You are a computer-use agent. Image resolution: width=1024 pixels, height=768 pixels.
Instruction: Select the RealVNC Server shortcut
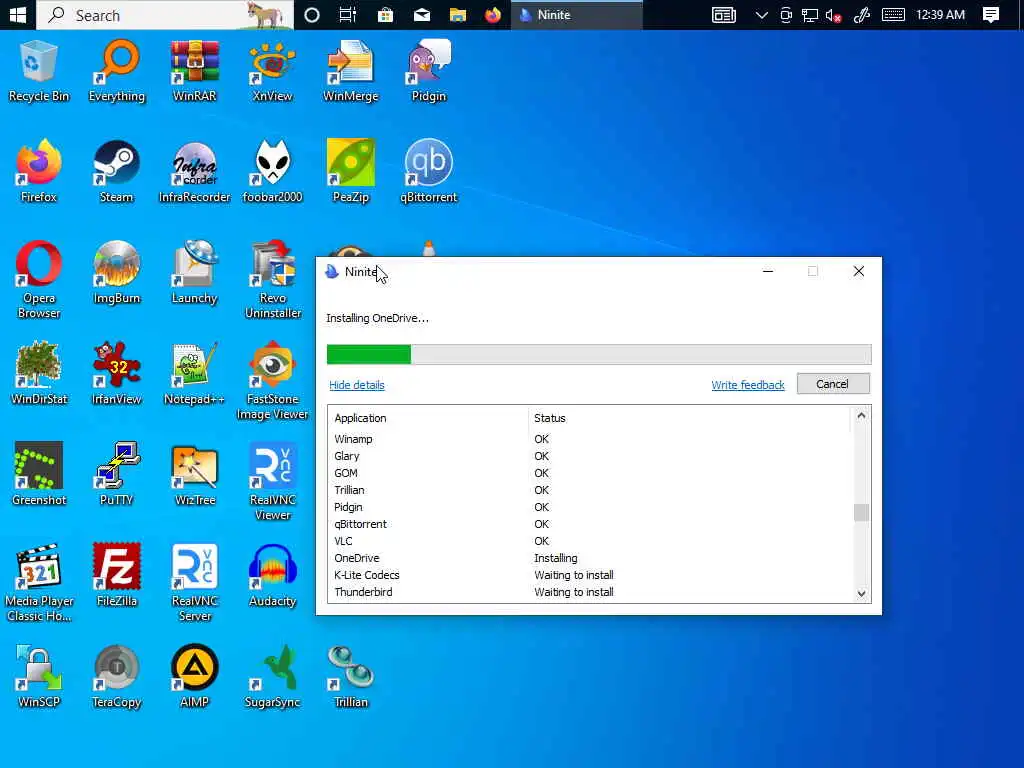coord(195,583)
